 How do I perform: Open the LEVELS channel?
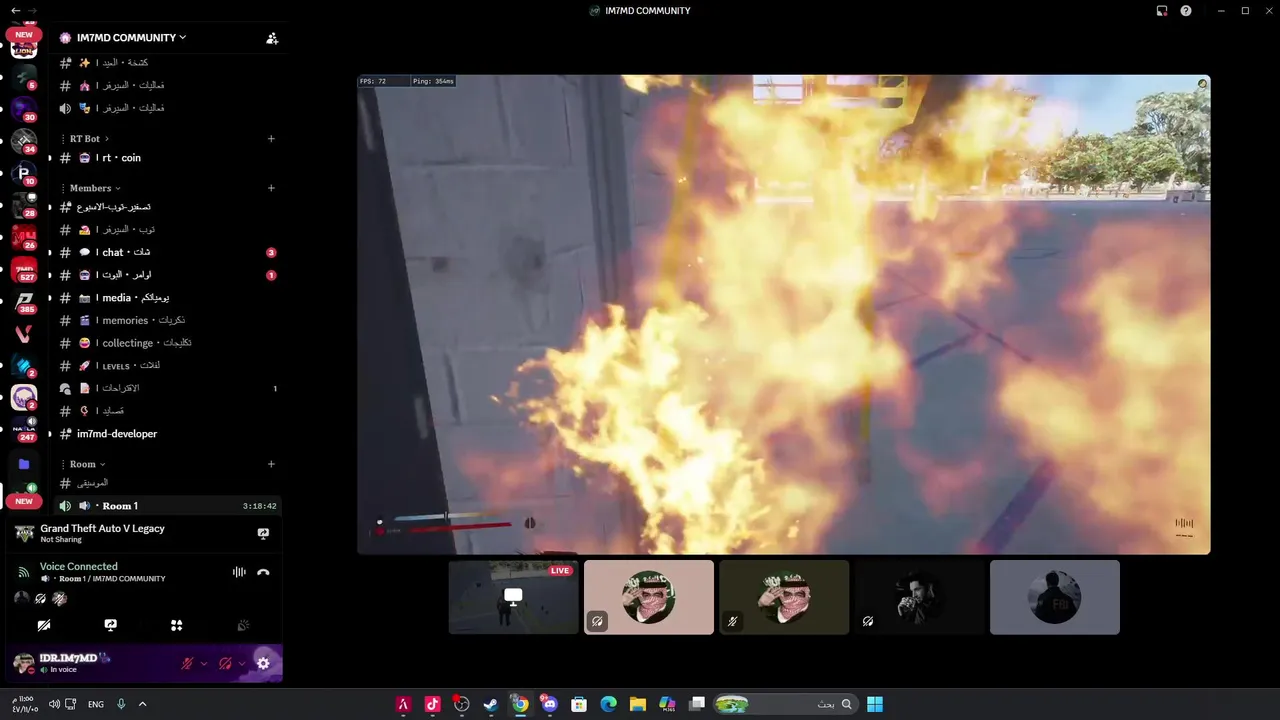[x=167, y=366]
